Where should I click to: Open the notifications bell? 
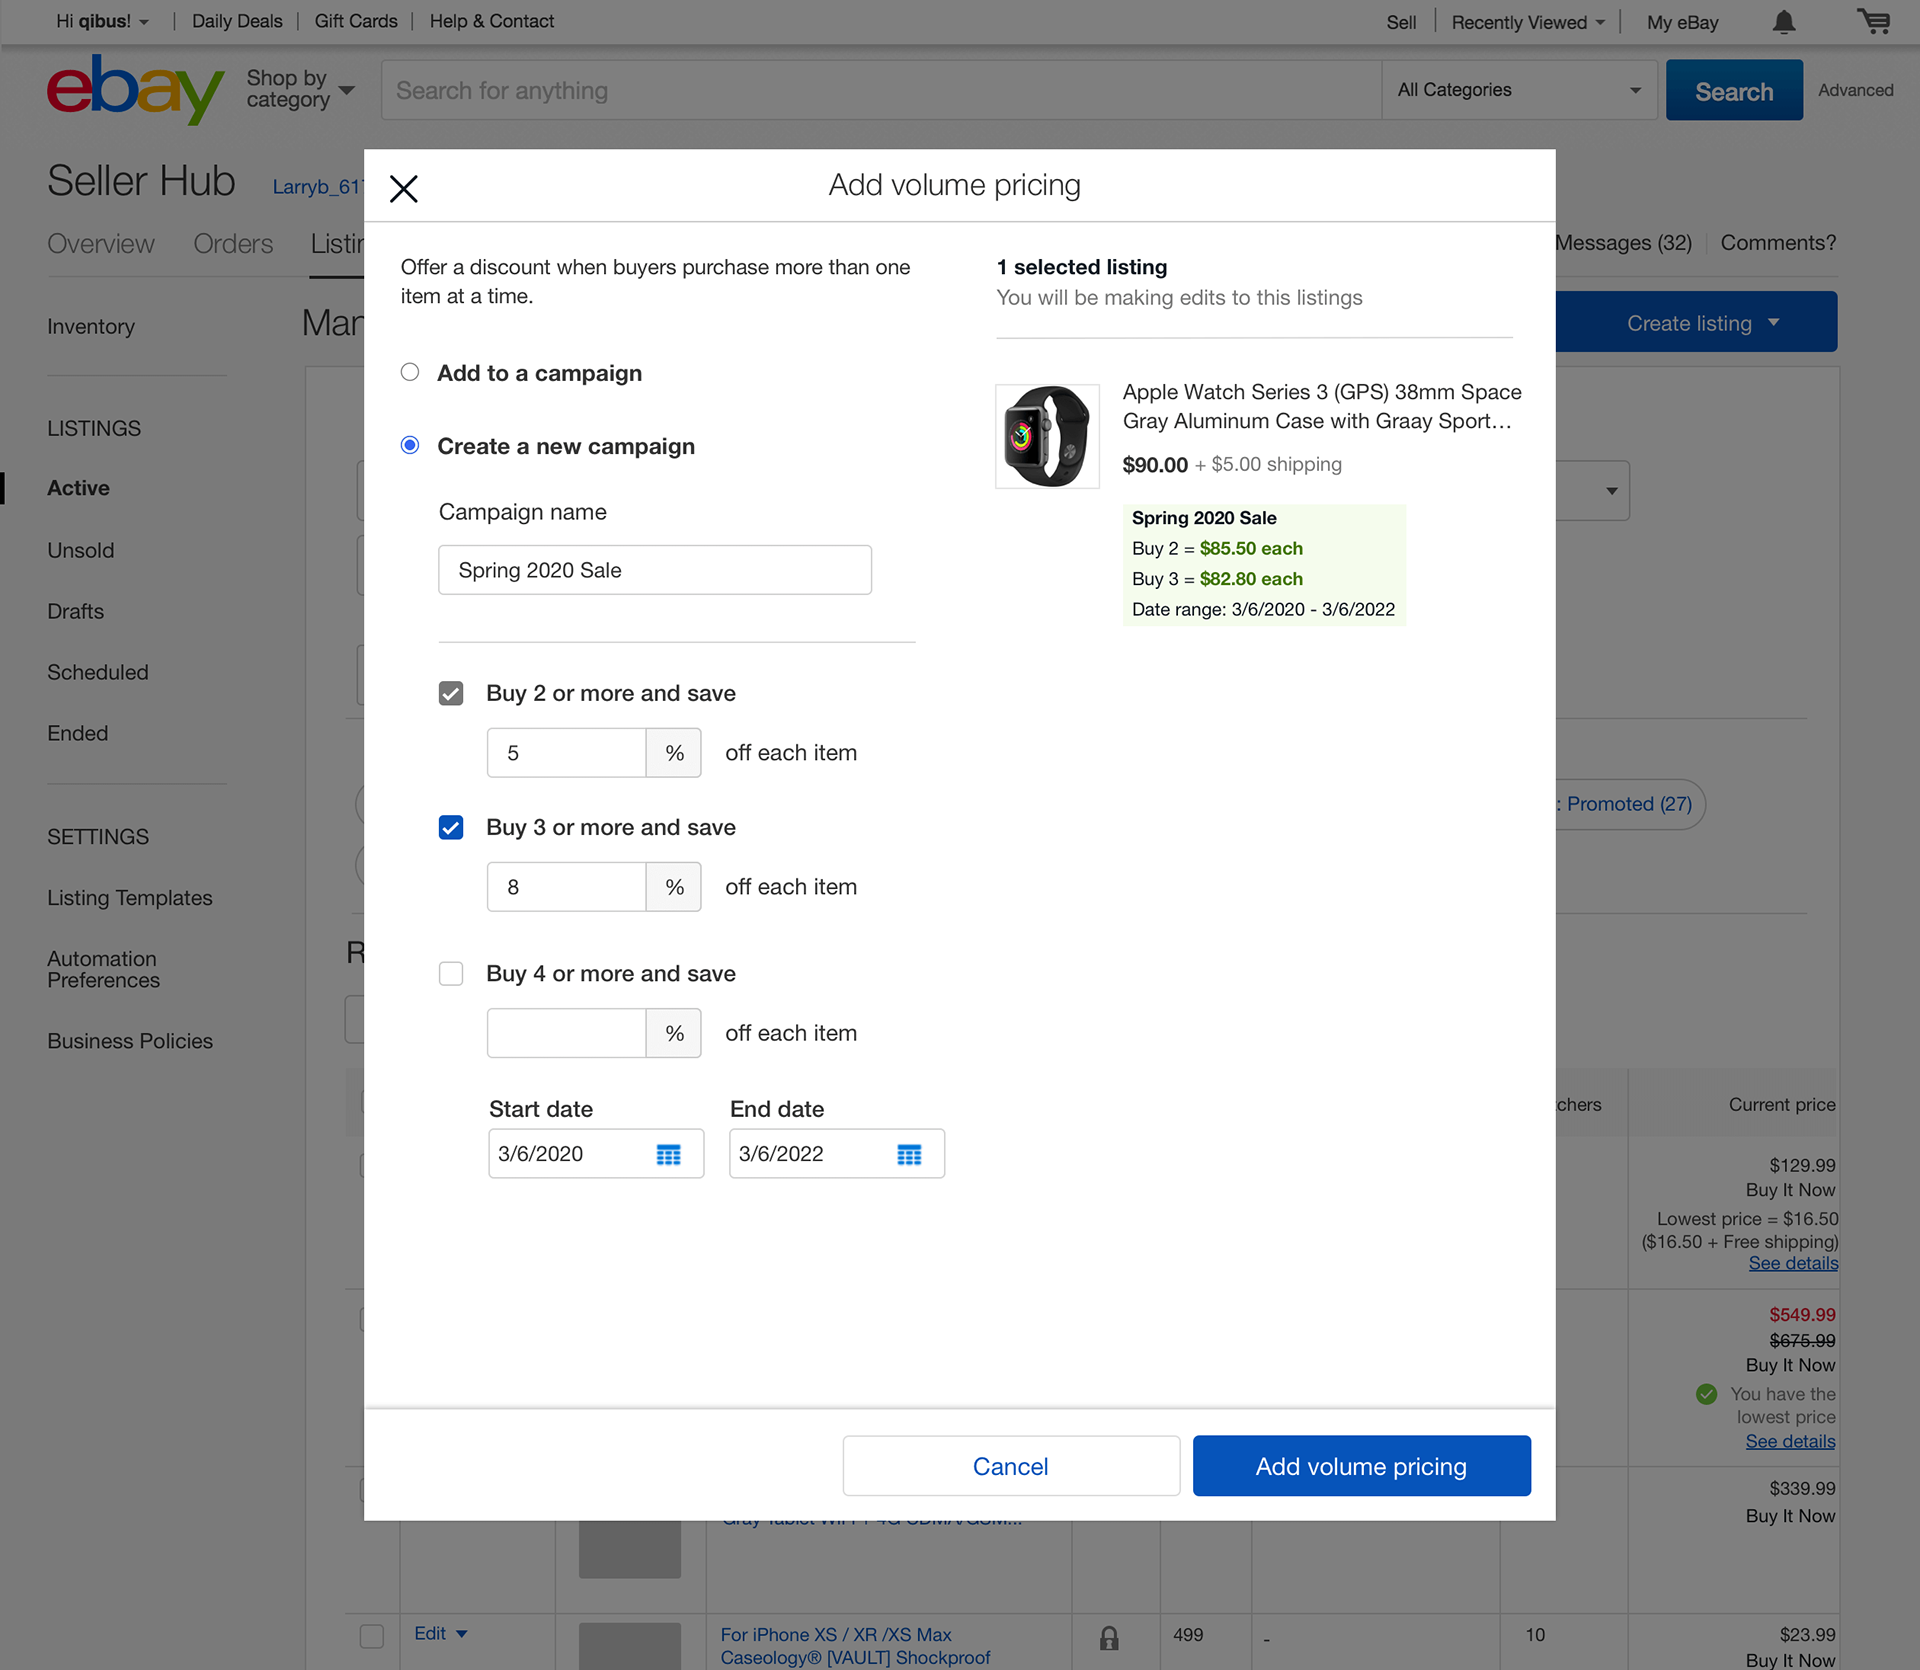(x=1784, y=22)
